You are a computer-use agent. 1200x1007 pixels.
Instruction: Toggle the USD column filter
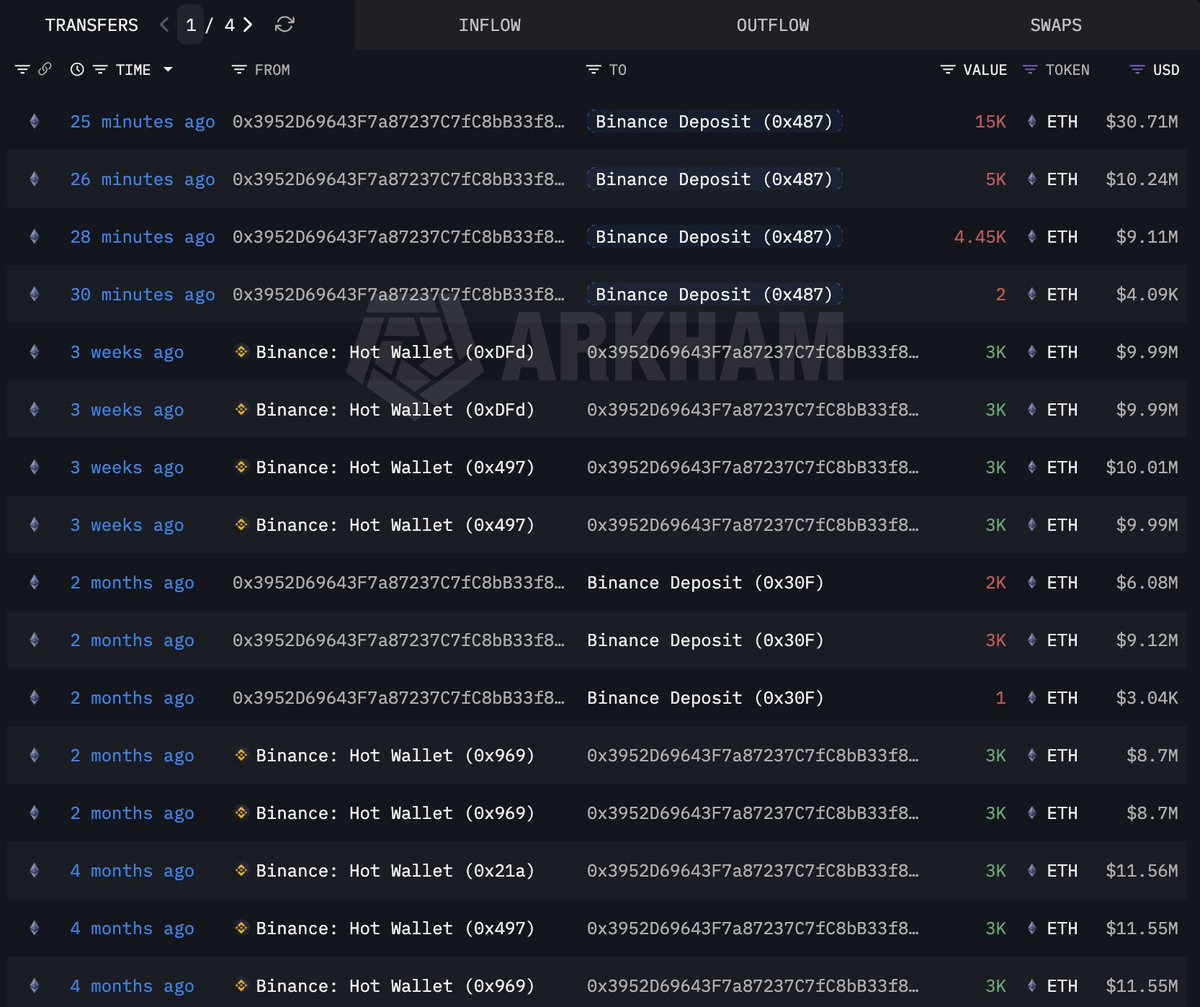pyautogui.click(x=1137, y=70)
